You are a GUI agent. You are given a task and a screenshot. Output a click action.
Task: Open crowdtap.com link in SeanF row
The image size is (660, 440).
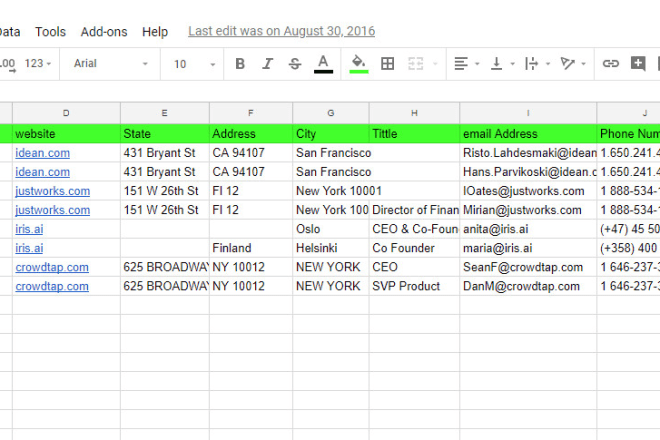52,267
